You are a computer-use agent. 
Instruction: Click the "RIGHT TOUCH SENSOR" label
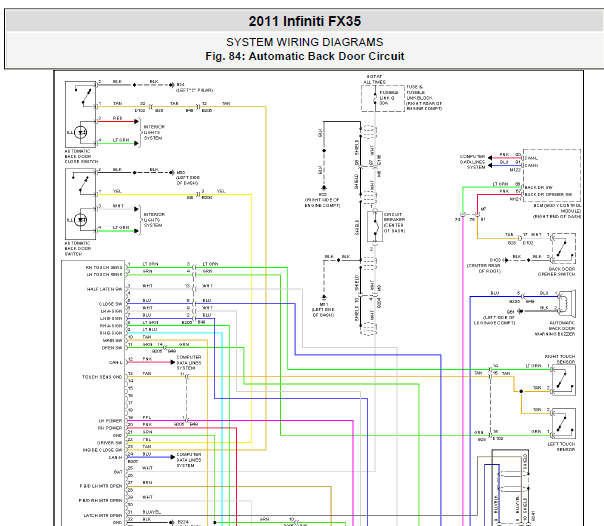click(560, 359)
